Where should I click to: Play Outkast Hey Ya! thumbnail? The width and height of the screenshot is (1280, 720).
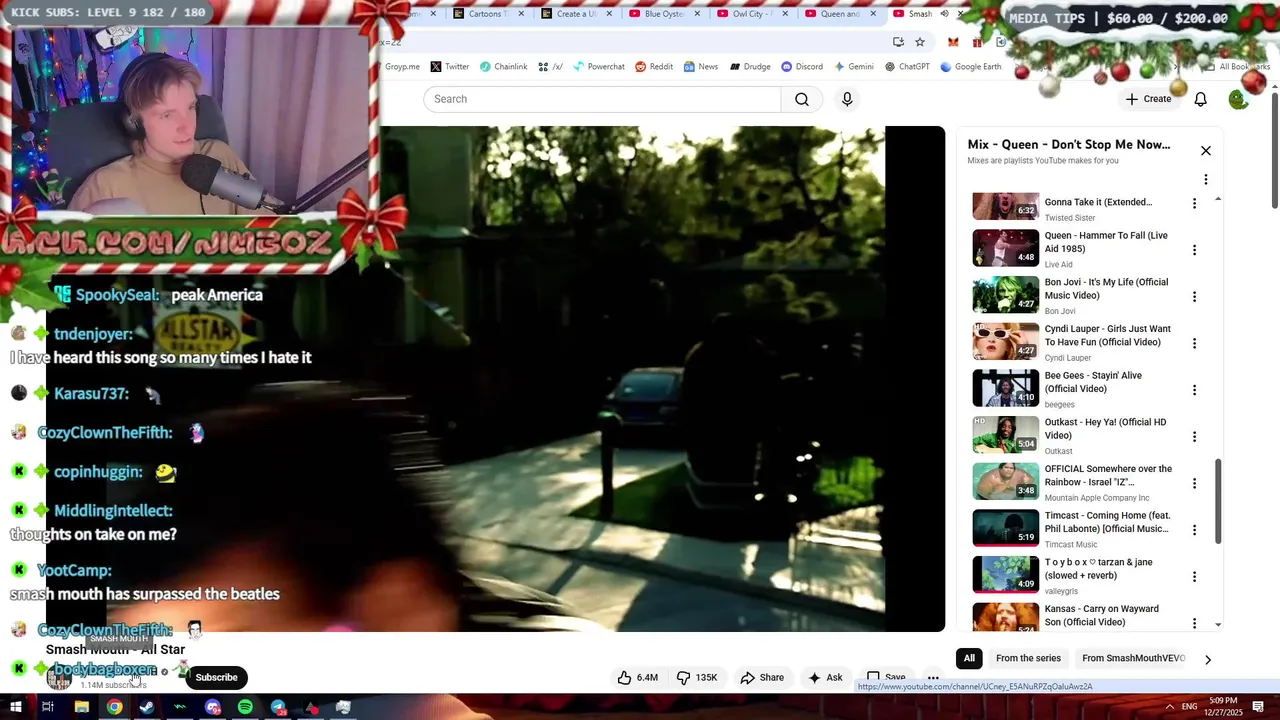1006,435
